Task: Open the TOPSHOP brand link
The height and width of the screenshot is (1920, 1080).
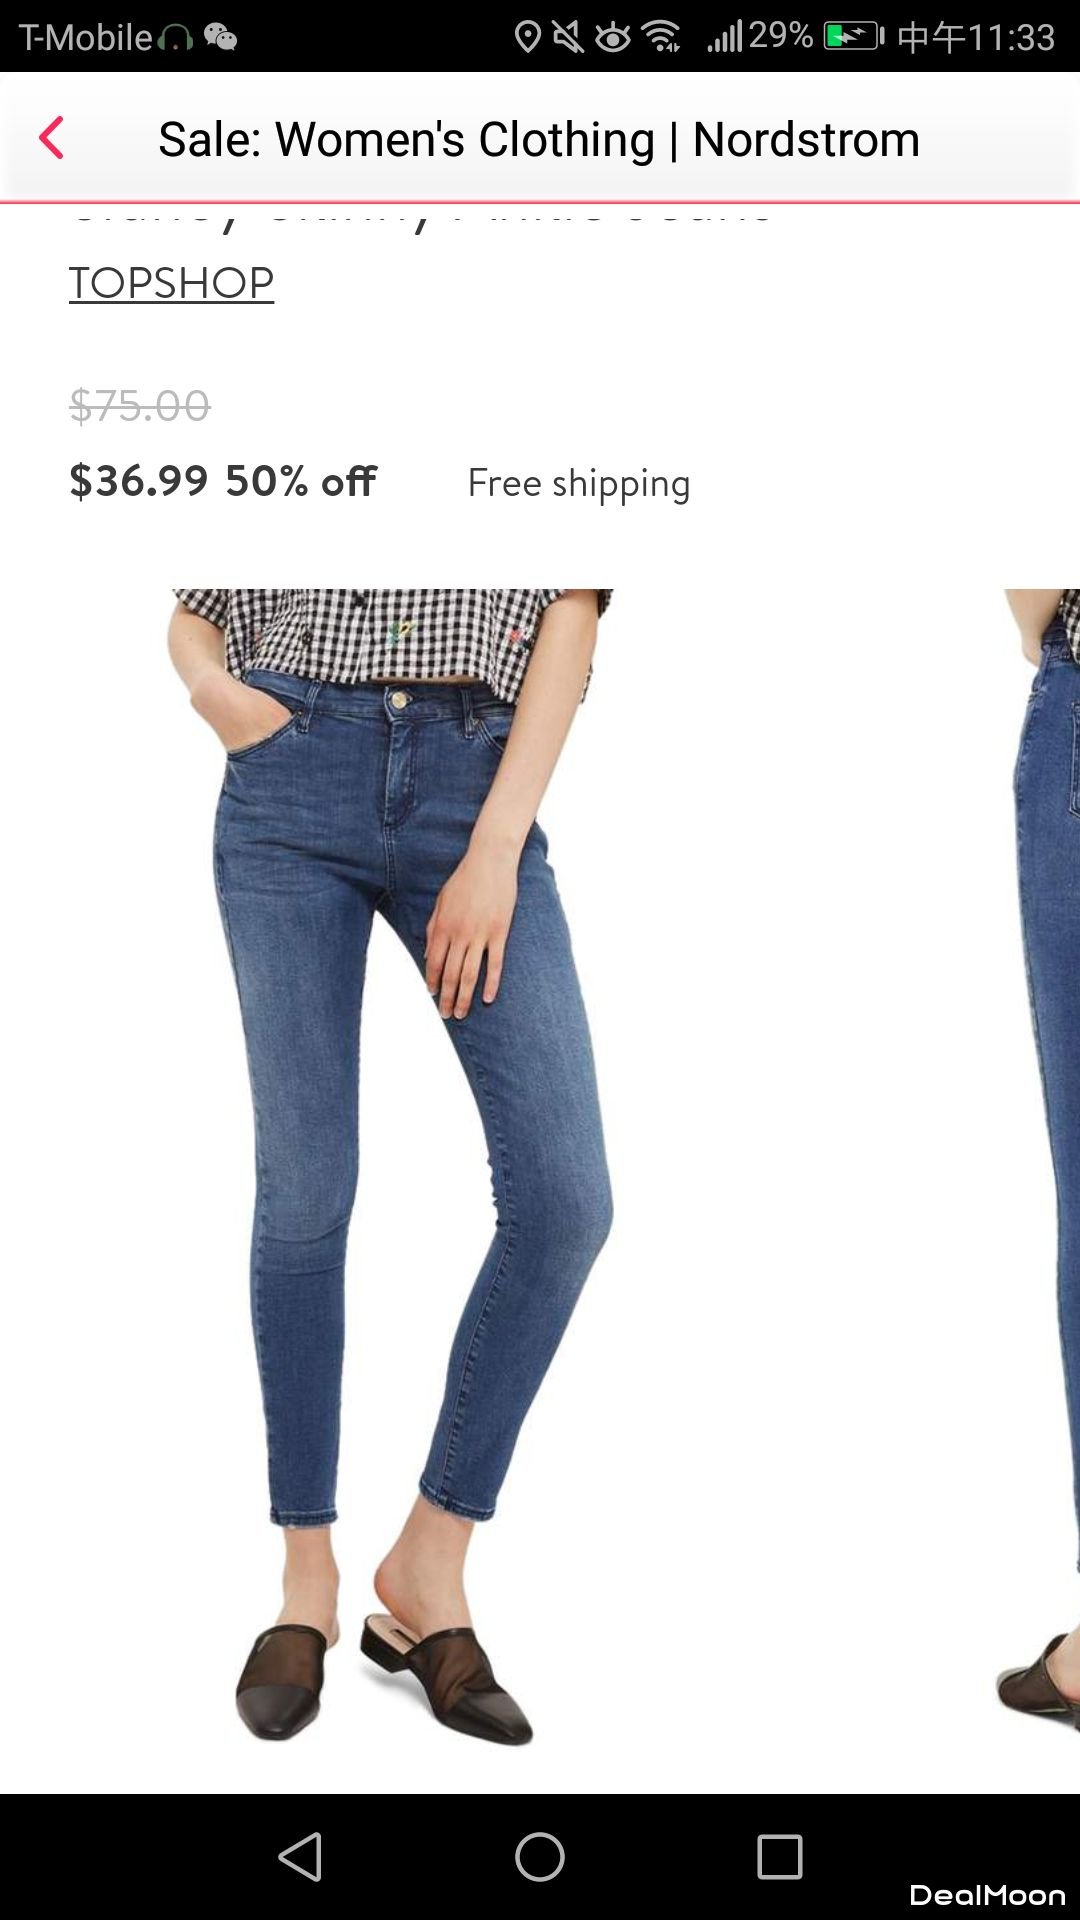Action: coord(171,283)
